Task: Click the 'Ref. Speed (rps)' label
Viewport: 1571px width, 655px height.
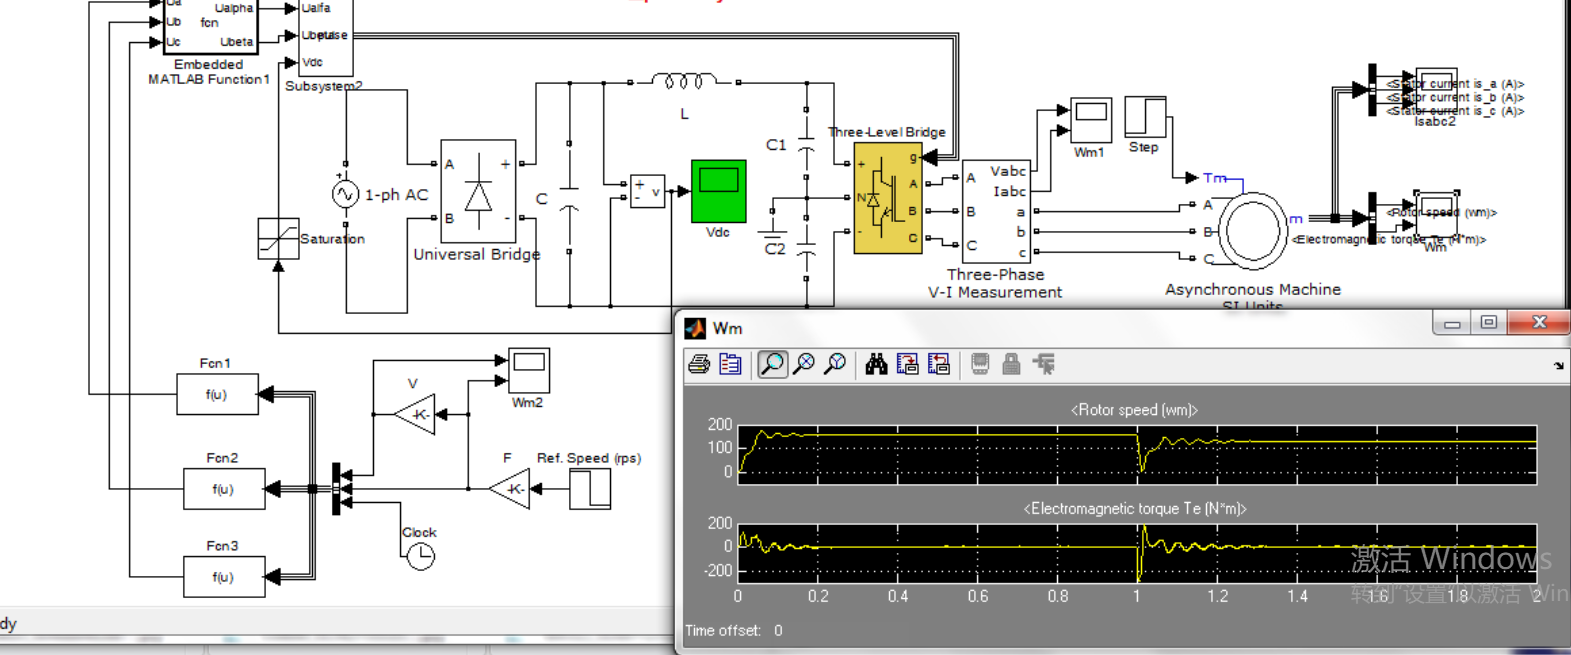Action: coord(589,458)
